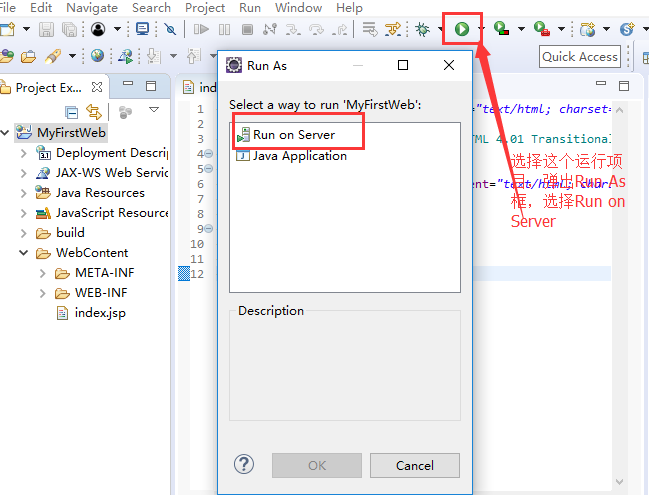Select the Project Explorer tab
The width and height of the screenshot is (649, 495).
48,88
